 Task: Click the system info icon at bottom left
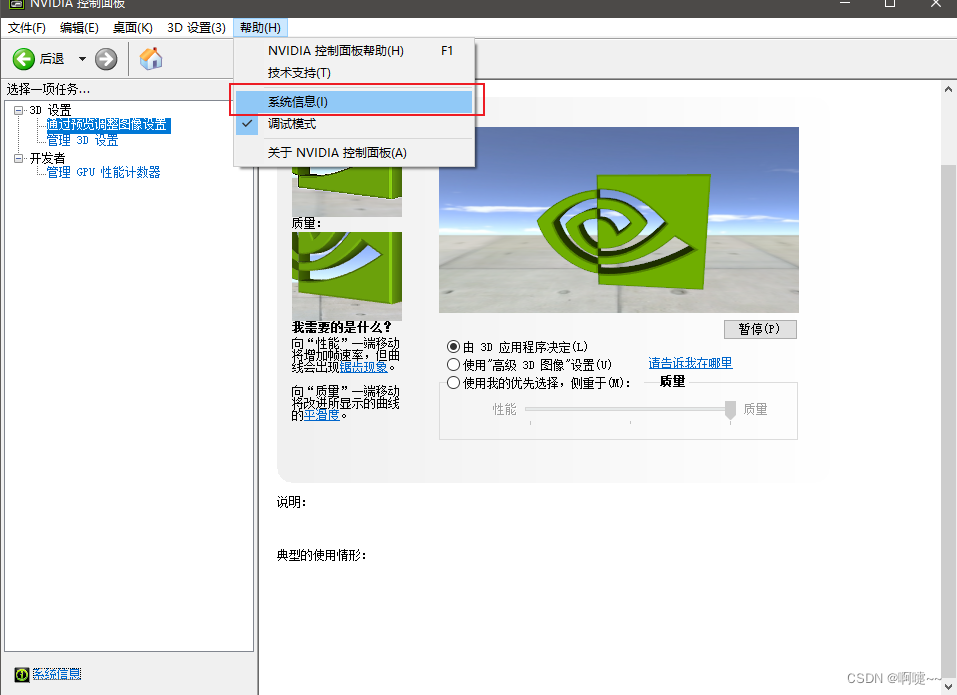(x=22, y=674)
